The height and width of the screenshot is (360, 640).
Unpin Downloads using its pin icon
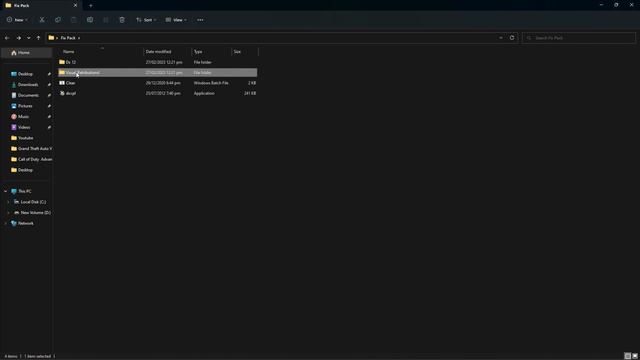click(x=49, y=84)
